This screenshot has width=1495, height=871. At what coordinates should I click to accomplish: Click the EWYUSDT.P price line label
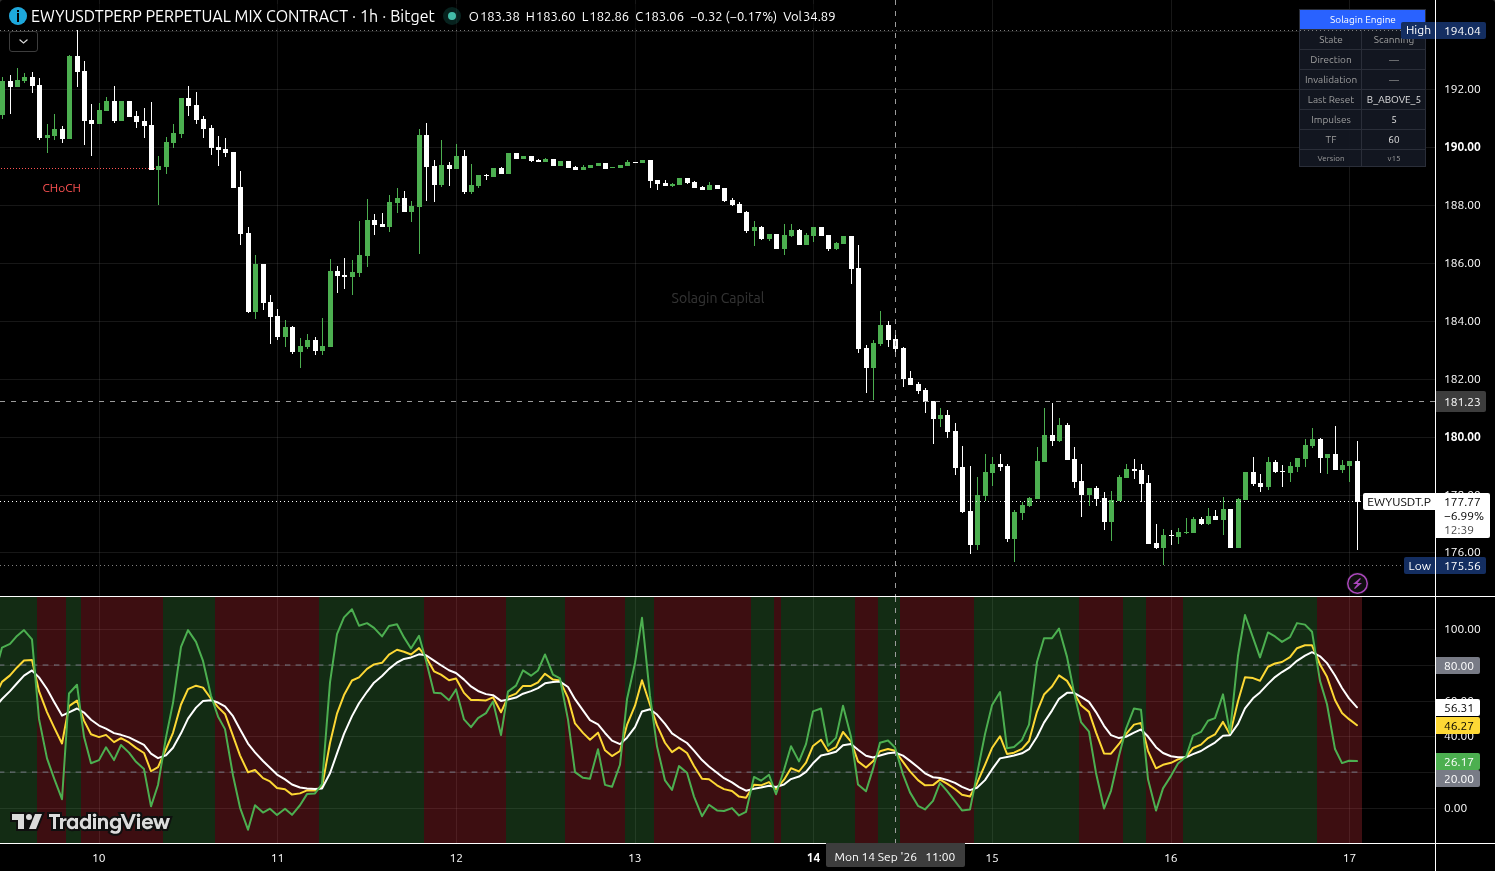(1399, 502)
